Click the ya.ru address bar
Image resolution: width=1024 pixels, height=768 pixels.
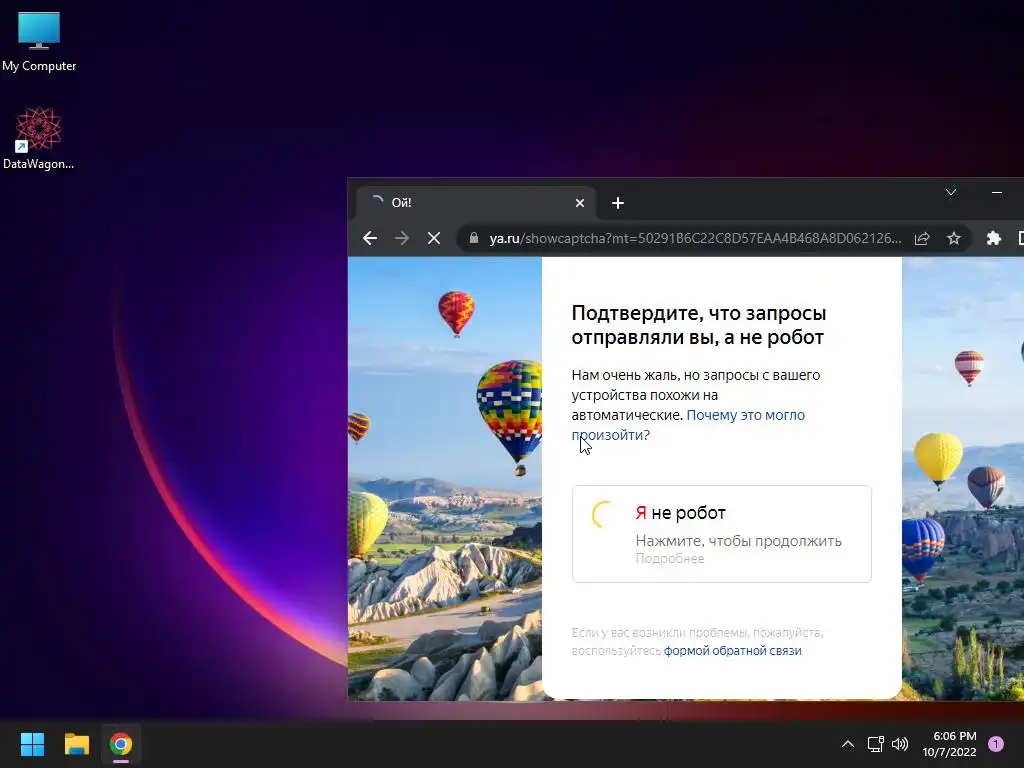695,238
